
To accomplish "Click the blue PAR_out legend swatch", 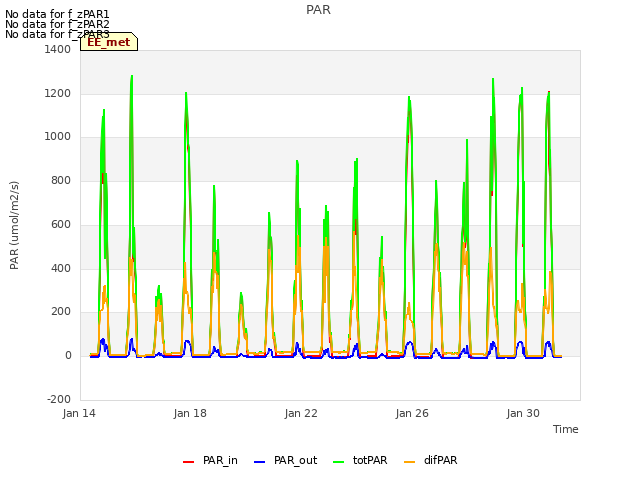I will pyautogui.click(x=259, y=462).
